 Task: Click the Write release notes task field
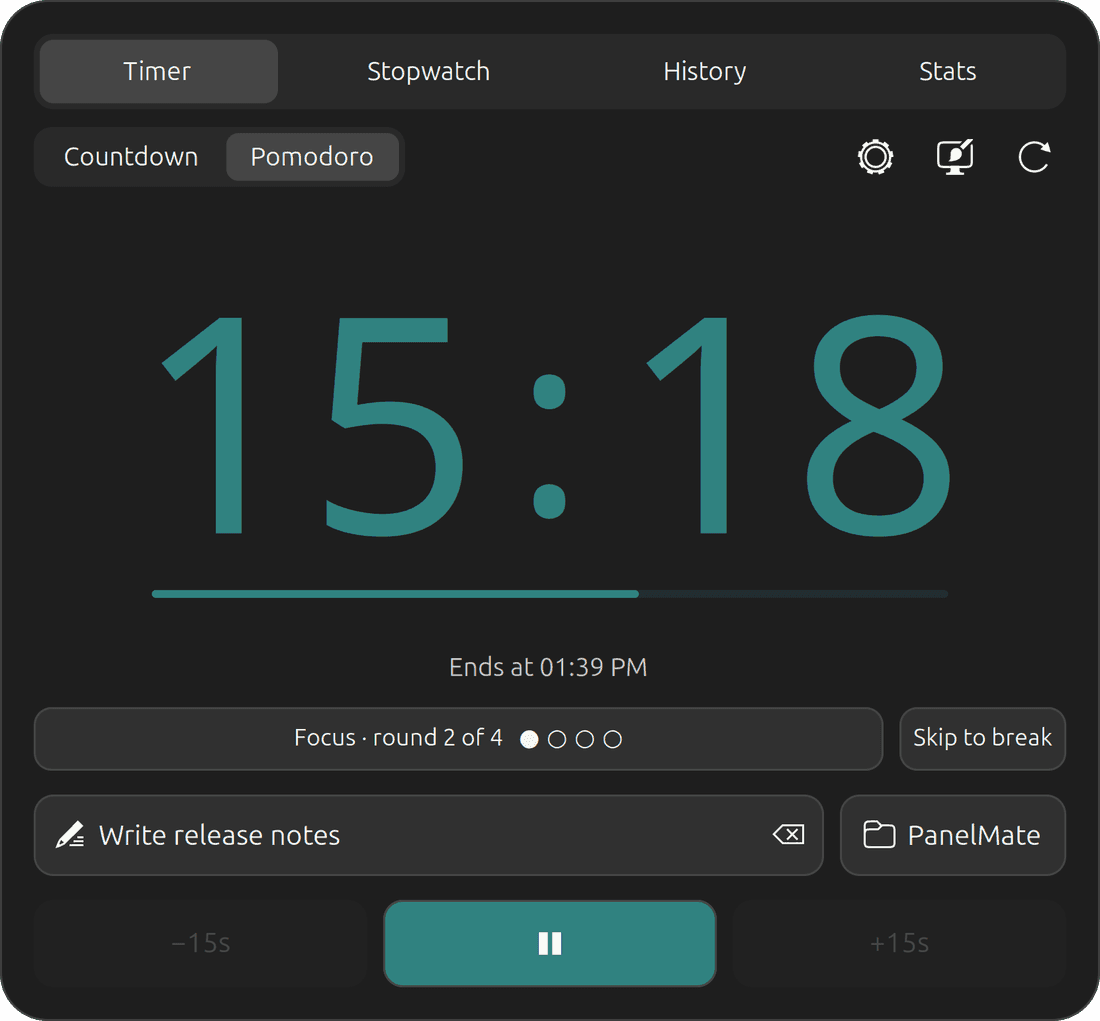coord(429,835)
